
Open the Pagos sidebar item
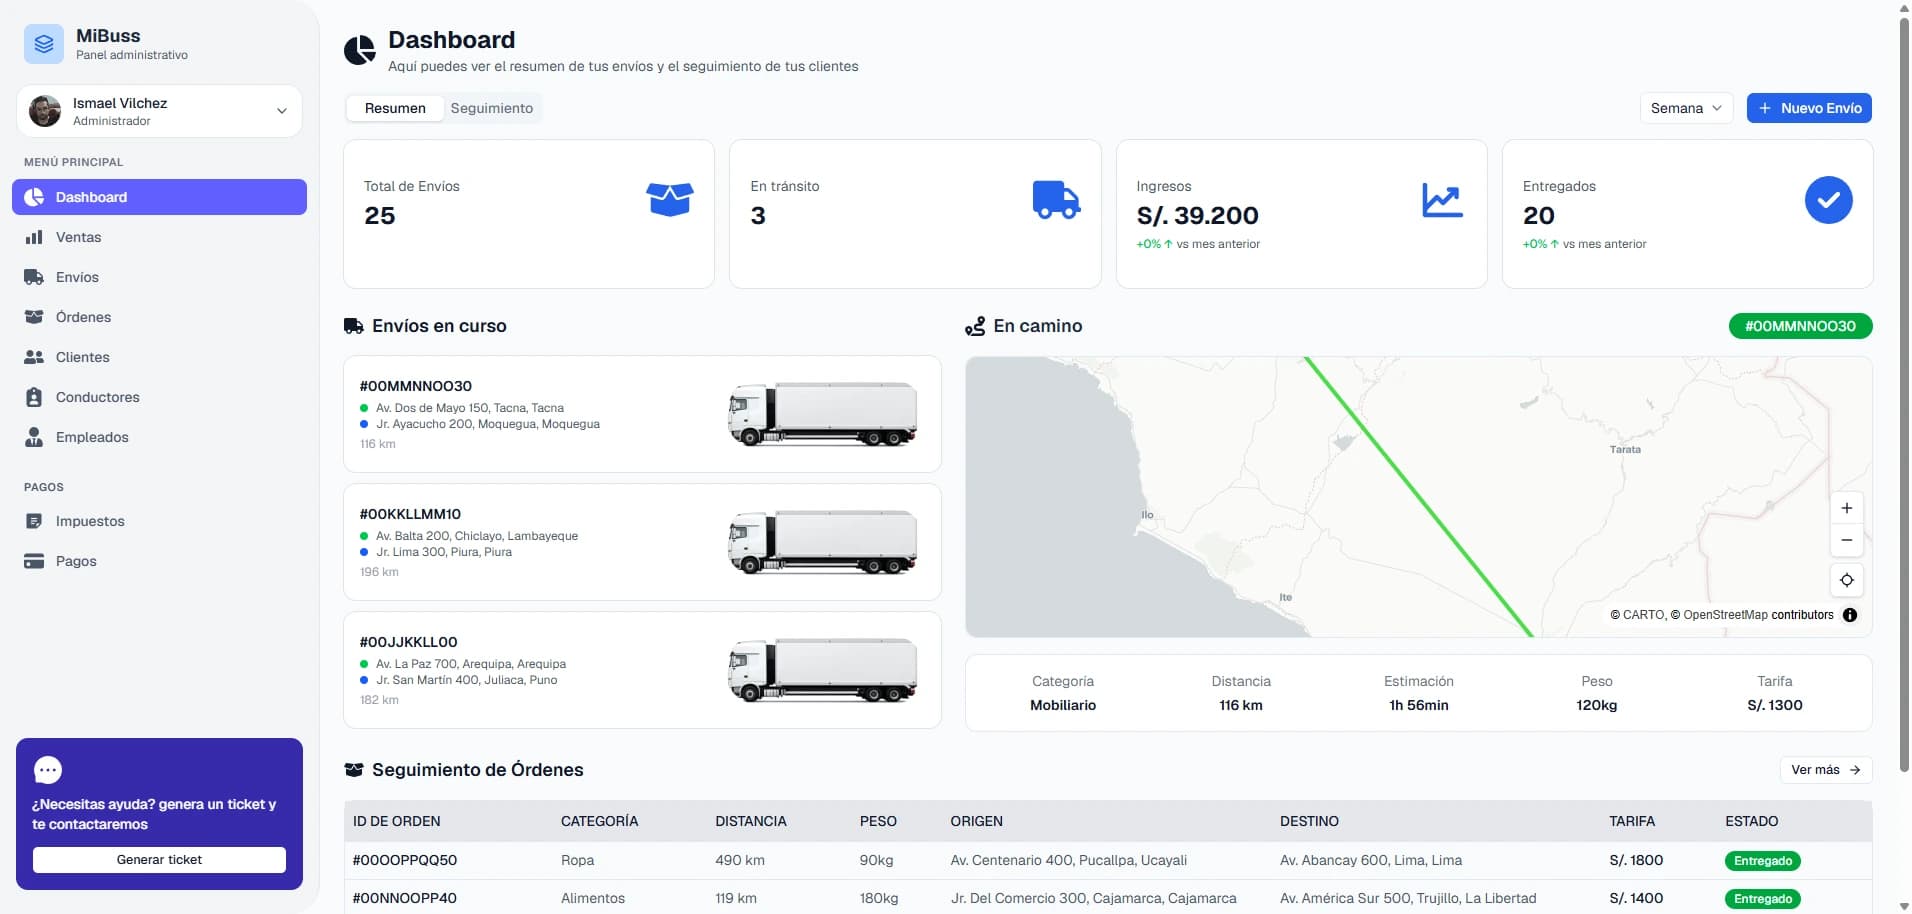(x=159, y=561)
